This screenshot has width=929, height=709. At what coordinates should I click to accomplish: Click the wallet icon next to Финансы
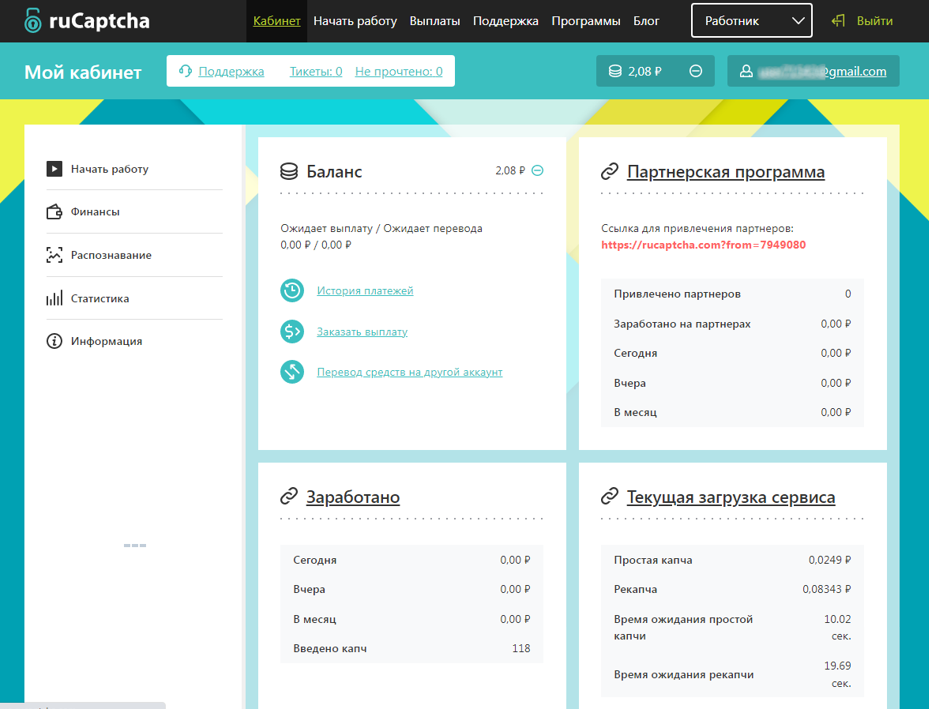[54, 211]
